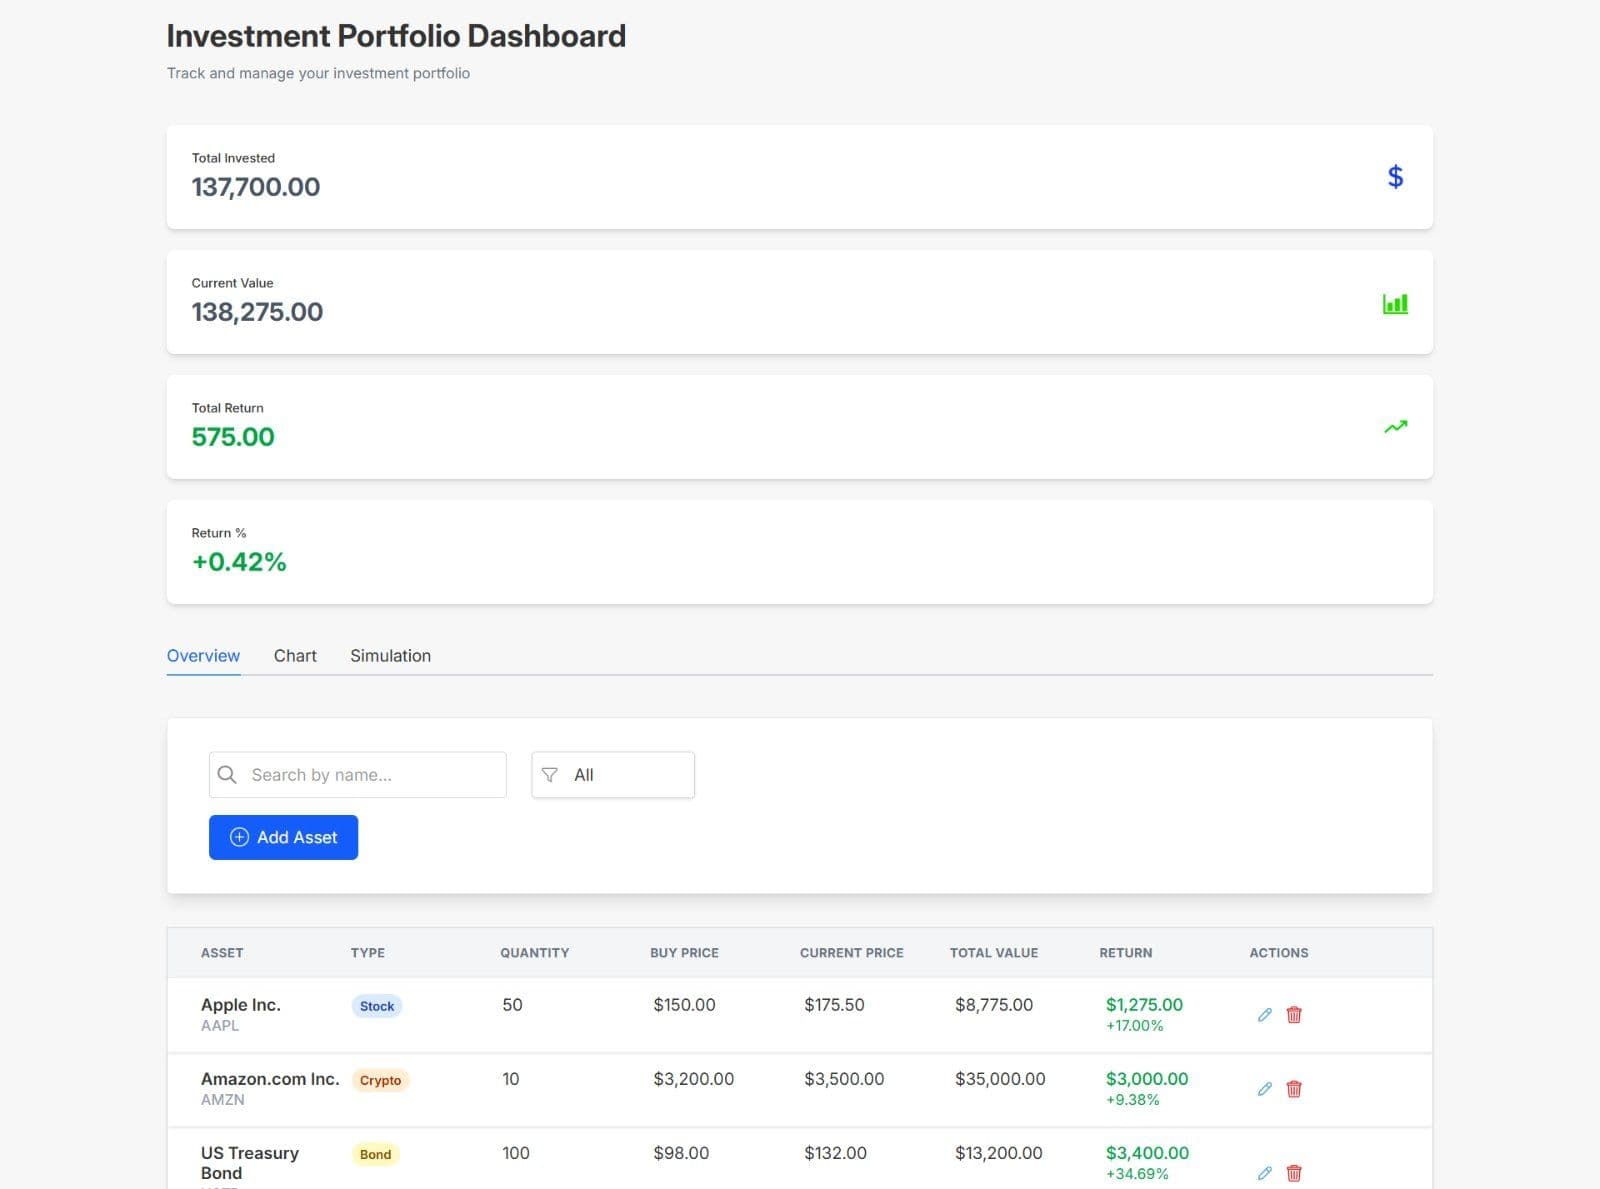
Task: Click the 138,275.00 Current Value figure
Action: [257, 312]
